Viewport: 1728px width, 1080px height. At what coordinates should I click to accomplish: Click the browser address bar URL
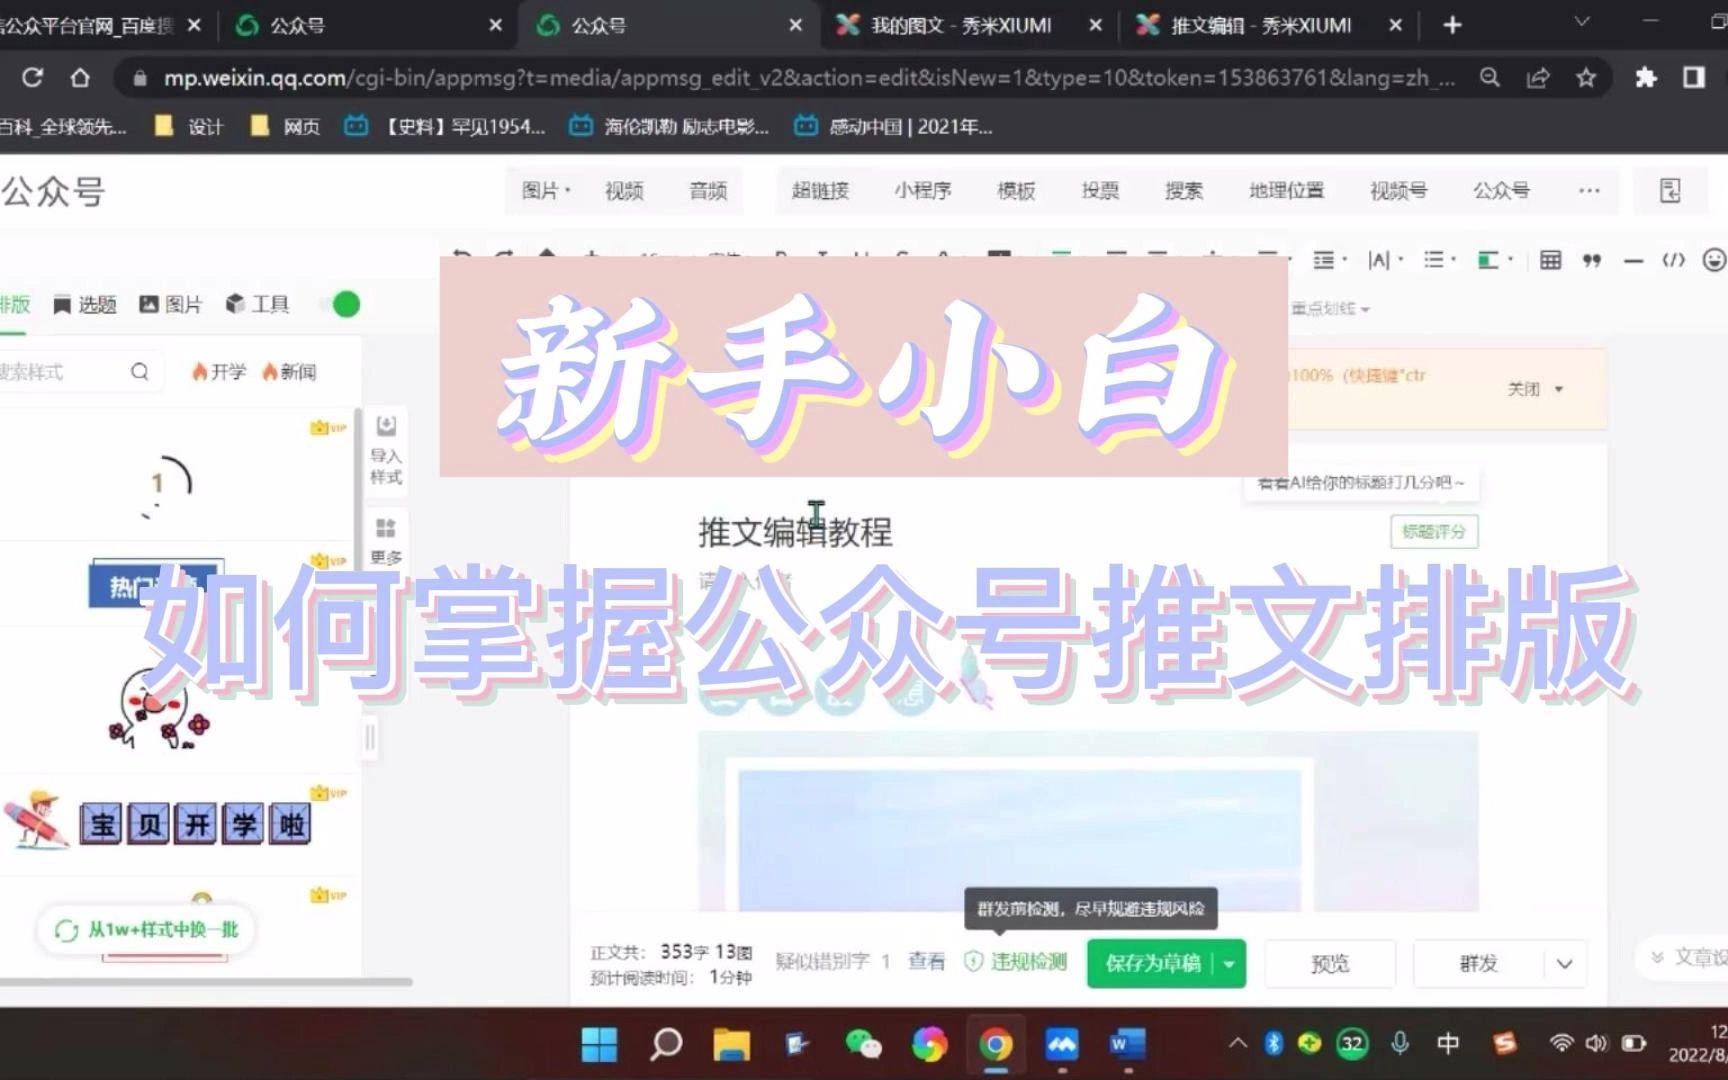[810, 78]
